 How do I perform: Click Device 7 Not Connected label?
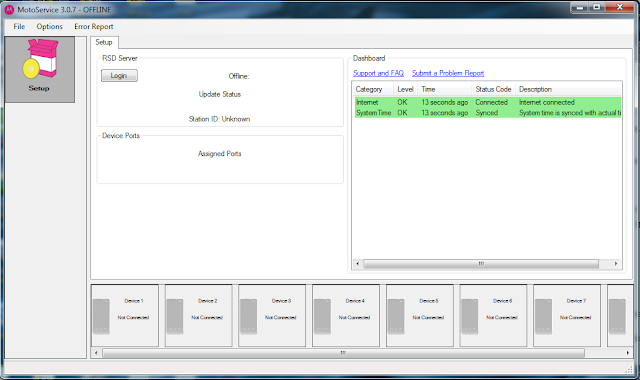576,317
